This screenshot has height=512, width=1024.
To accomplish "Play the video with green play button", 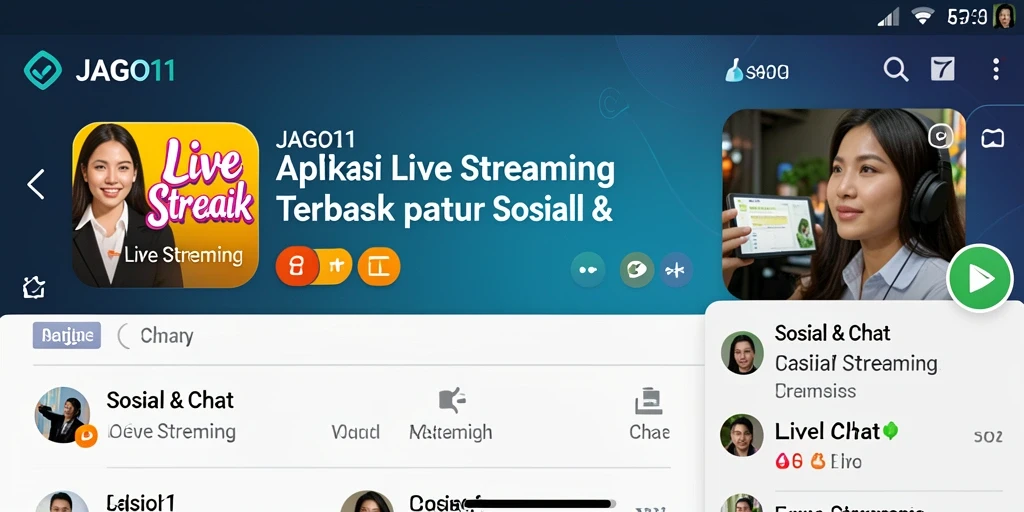I will click(x=980, y=278).
